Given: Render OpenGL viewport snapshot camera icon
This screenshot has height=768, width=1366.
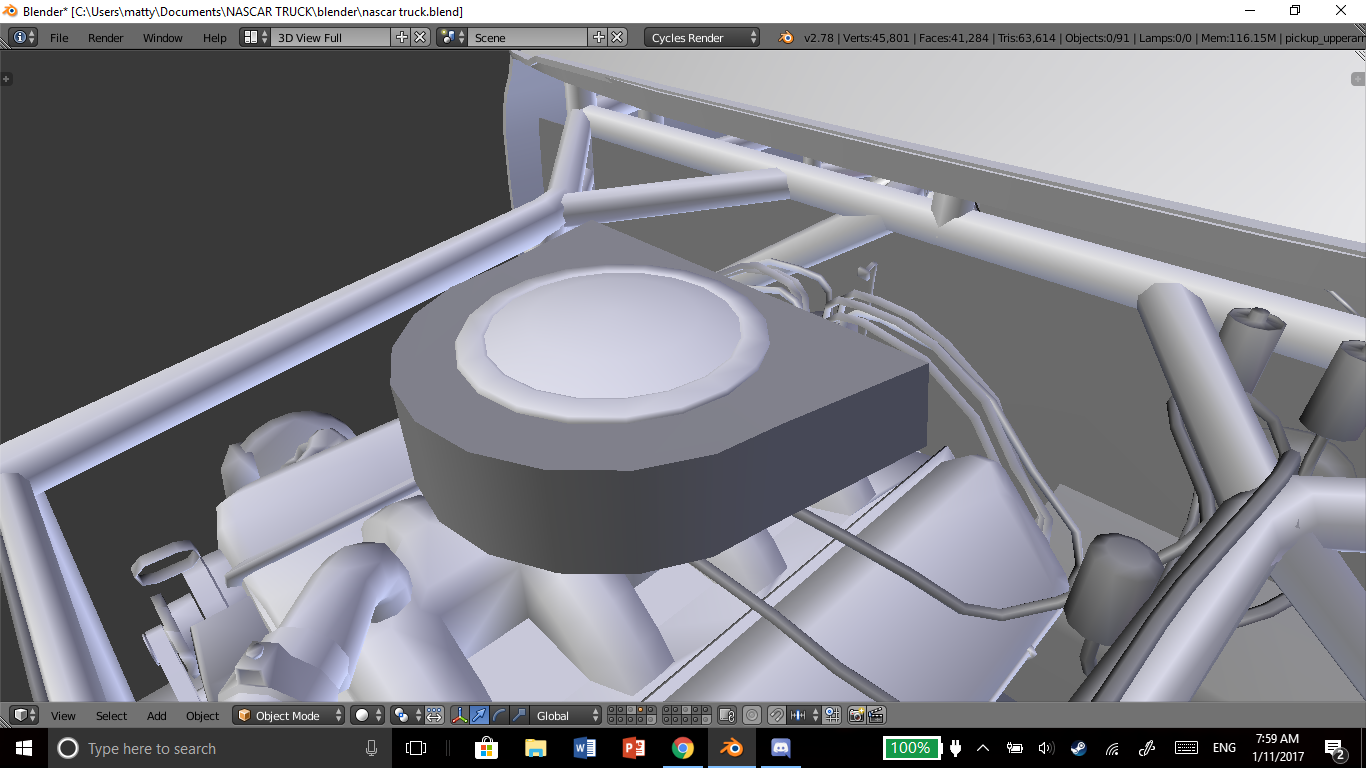Looking at the screenshot, I should tap(857, 715).
